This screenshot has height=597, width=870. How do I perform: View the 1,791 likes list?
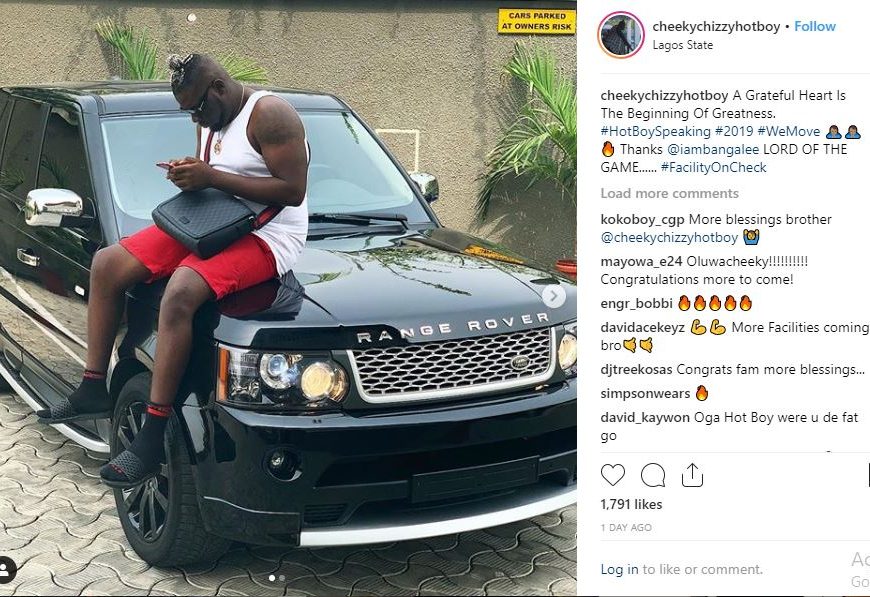tap(631, 504)
